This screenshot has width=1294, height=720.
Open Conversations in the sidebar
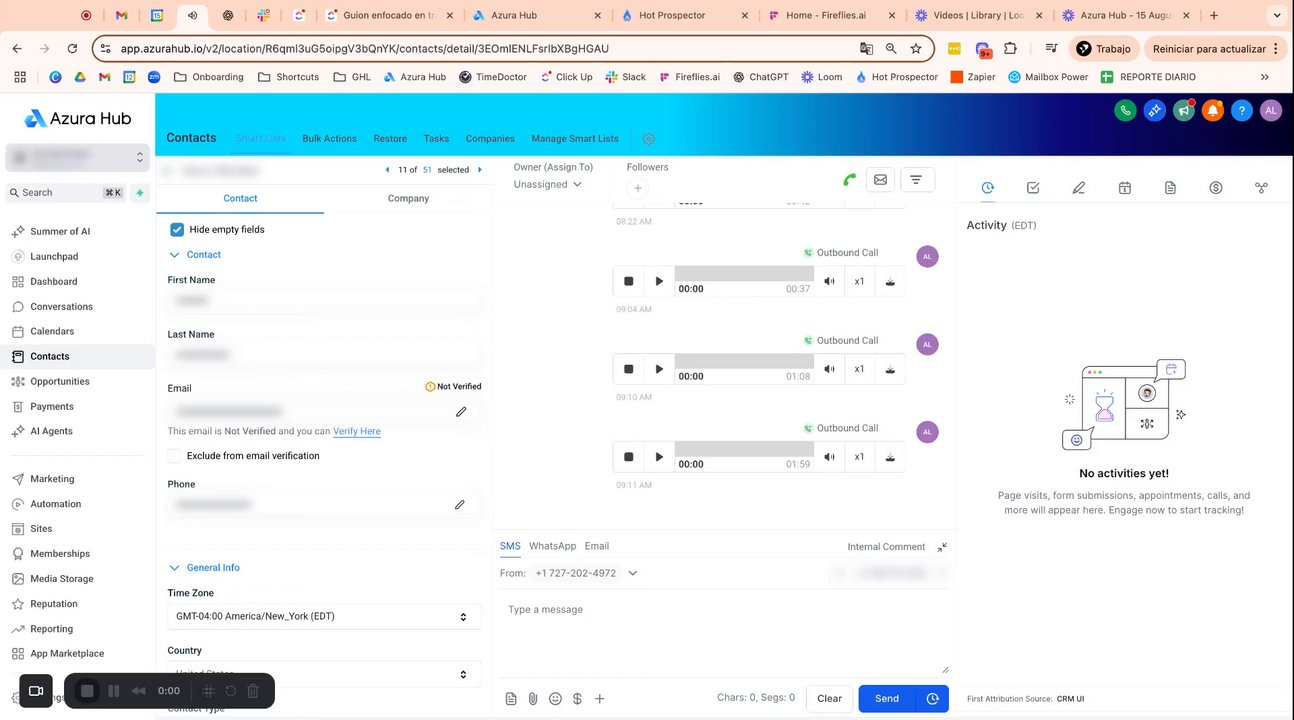click(x=61, y=307)
